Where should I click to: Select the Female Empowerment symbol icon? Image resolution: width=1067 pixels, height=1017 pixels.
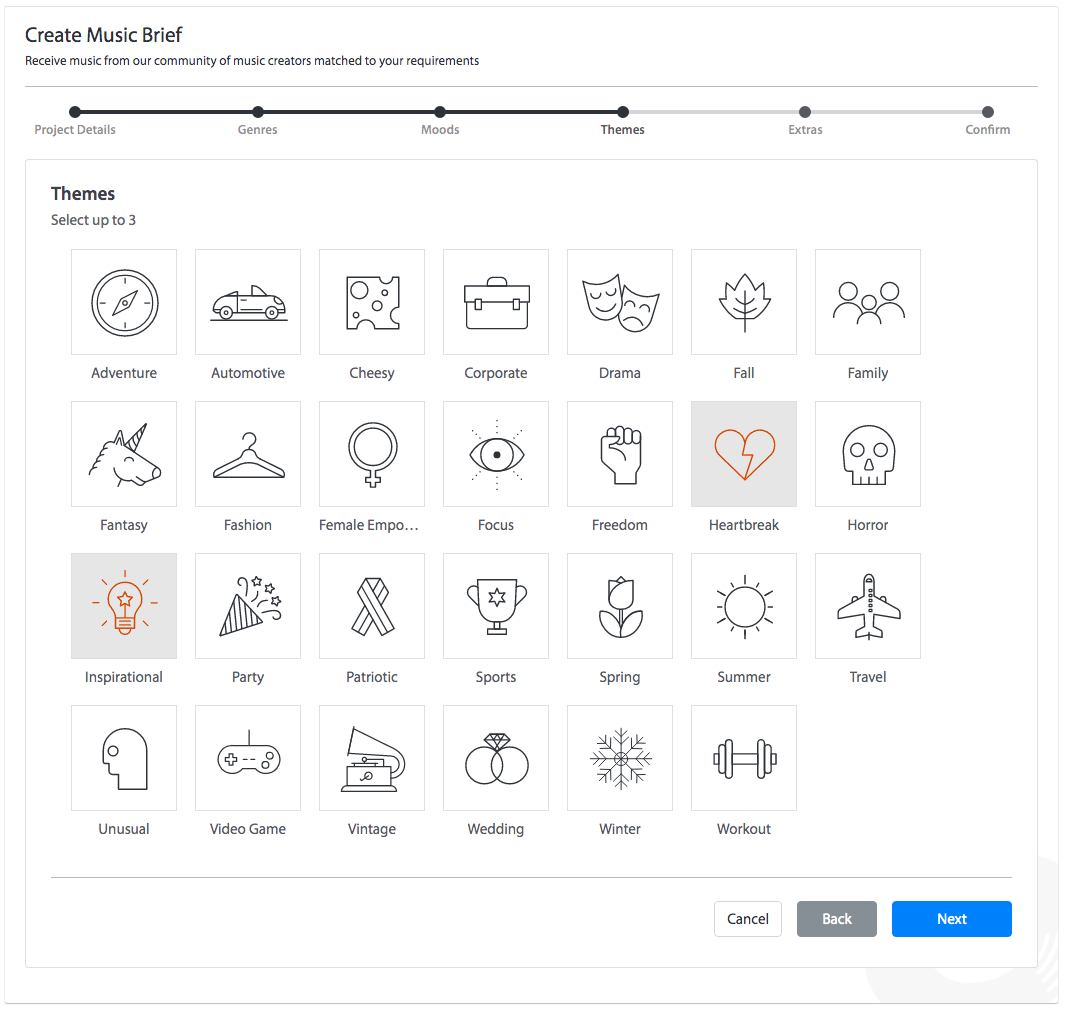[372, 454]
